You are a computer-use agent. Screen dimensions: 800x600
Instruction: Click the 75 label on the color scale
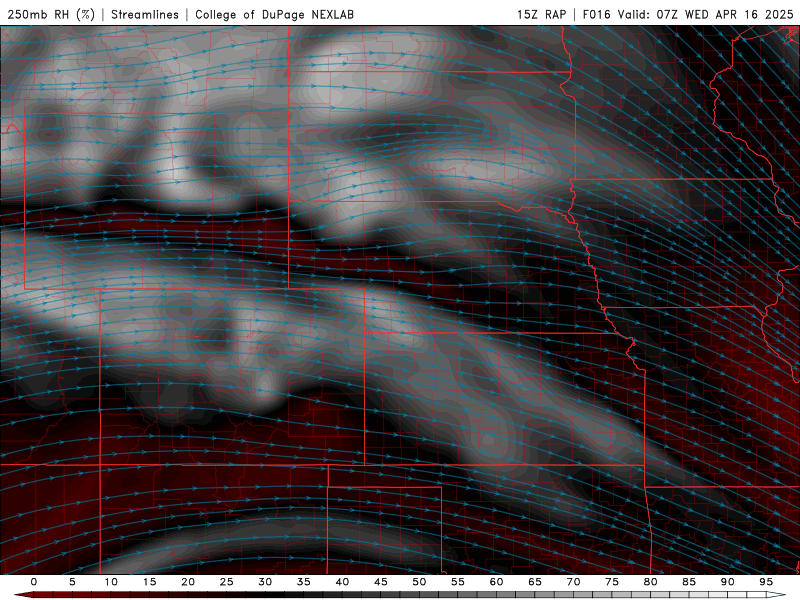click(x=612, y=582)
